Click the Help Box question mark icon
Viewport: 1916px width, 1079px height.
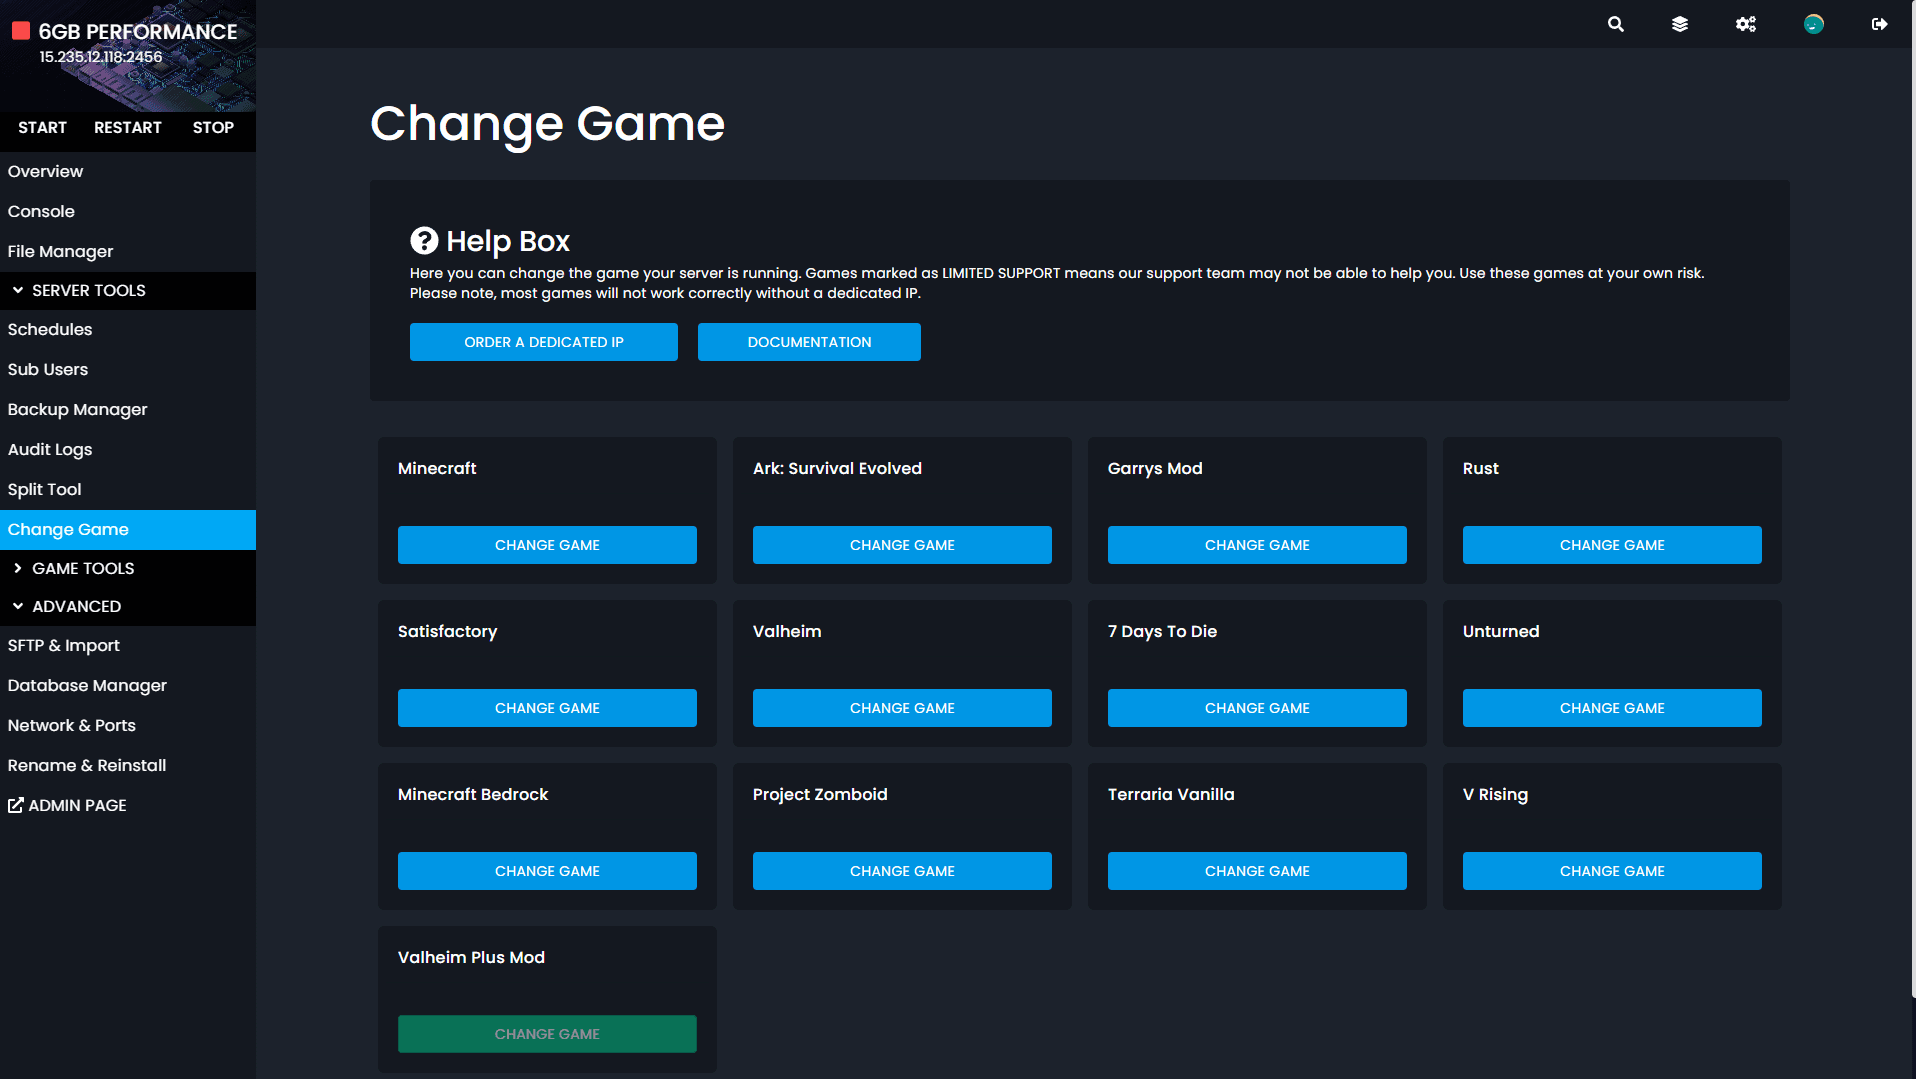(424, 241)
